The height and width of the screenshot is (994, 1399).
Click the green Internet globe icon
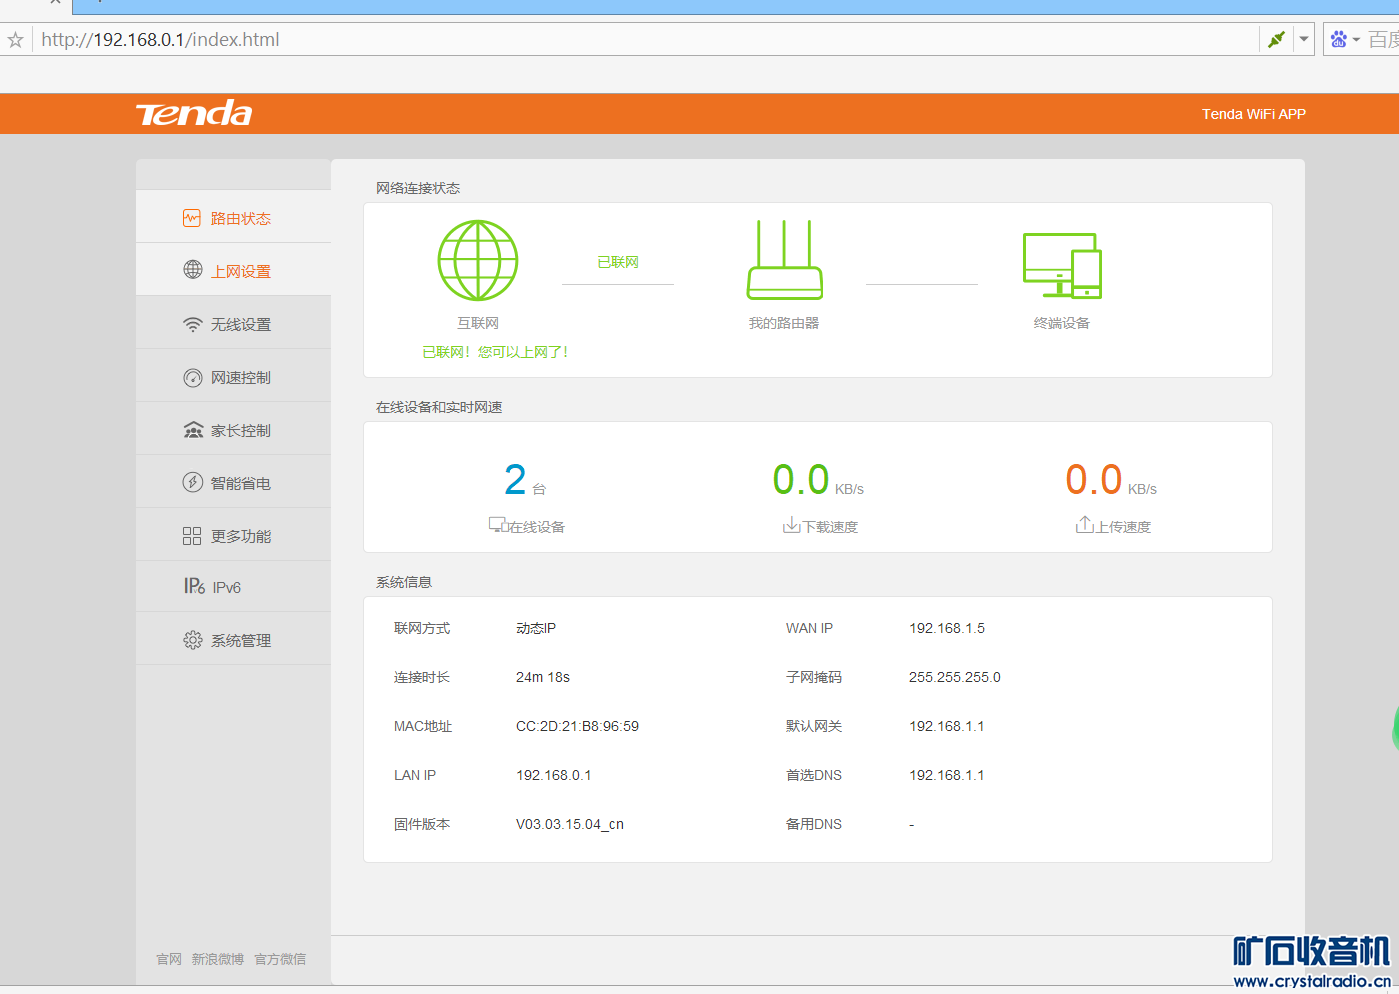(478, 260)
